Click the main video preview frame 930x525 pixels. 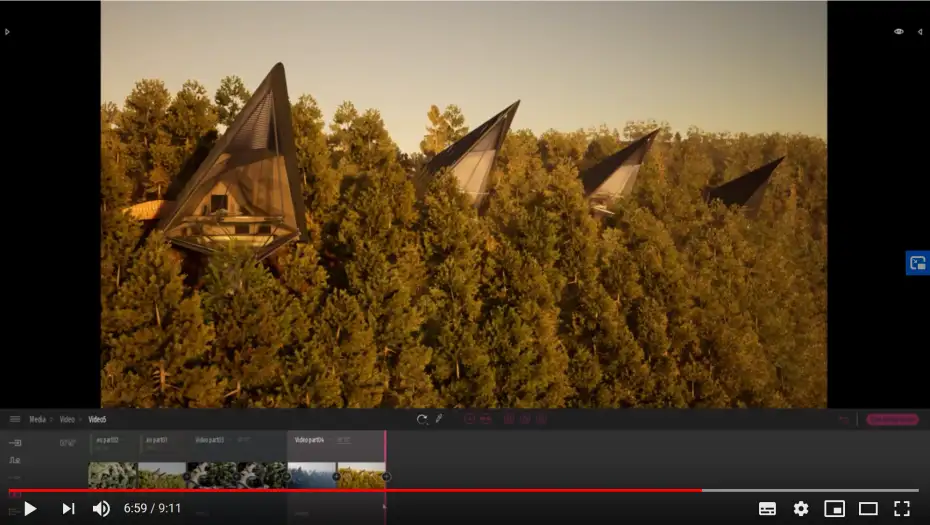(x=464, y=204)
